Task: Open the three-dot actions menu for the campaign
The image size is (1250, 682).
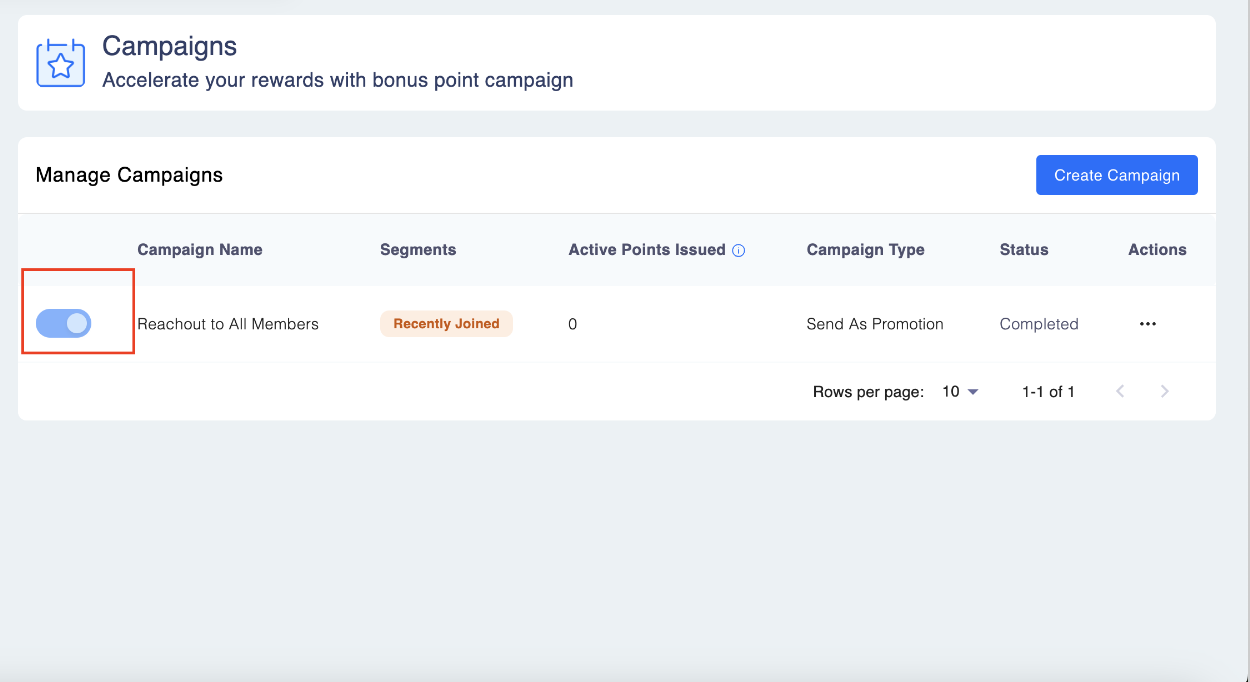Action: (x=1148, y=324)
